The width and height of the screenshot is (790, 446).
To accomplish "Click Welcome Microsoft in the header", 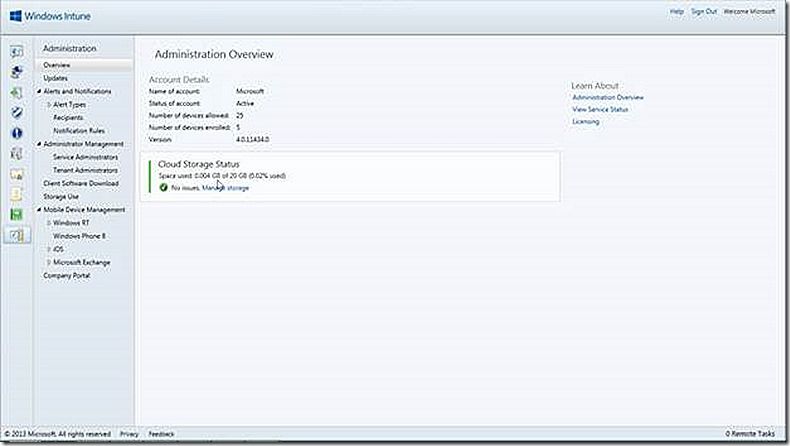I will pyautogui.click(x=749, y=11).
